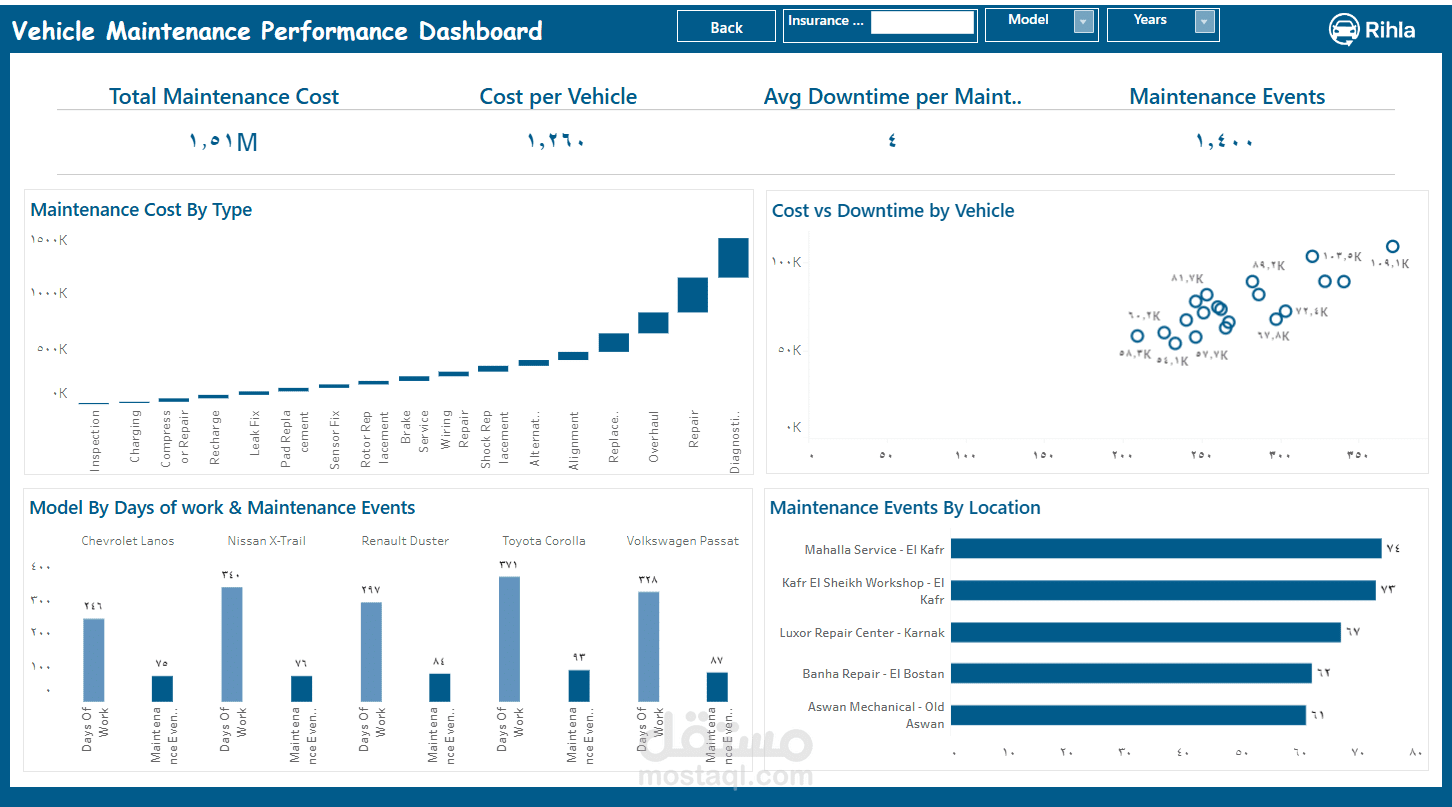Click the scatter point labeled 89.2K
1452x807 pixels.
pyautogui.click(x=1252, y=281)
